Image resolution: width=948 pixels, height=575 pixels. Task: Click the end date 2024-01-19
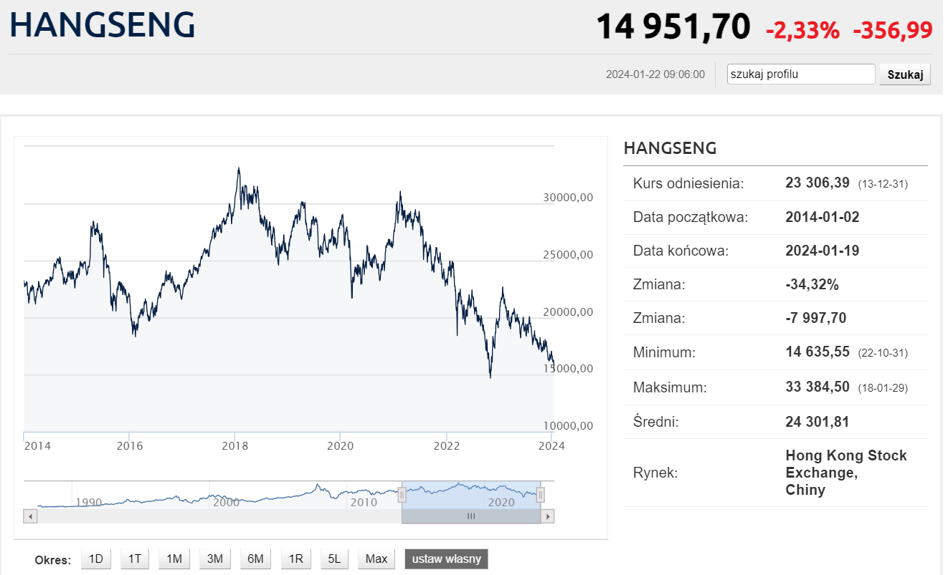[x=822, y=251]
